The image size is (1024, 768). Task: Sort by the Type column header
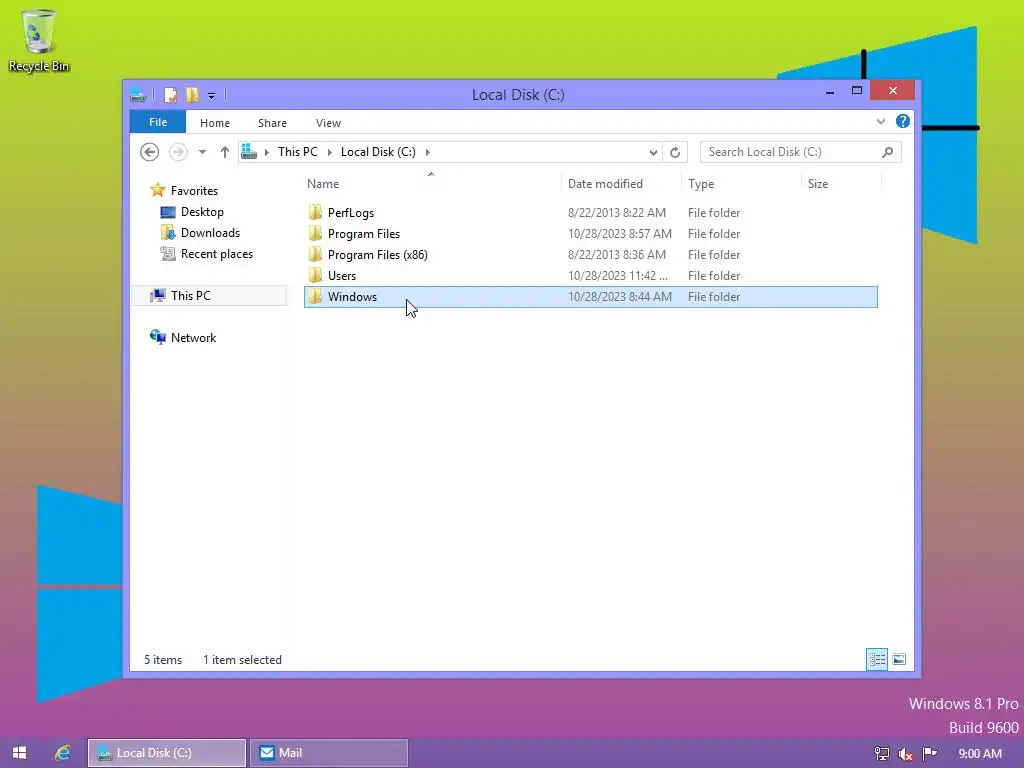point(701,184)
